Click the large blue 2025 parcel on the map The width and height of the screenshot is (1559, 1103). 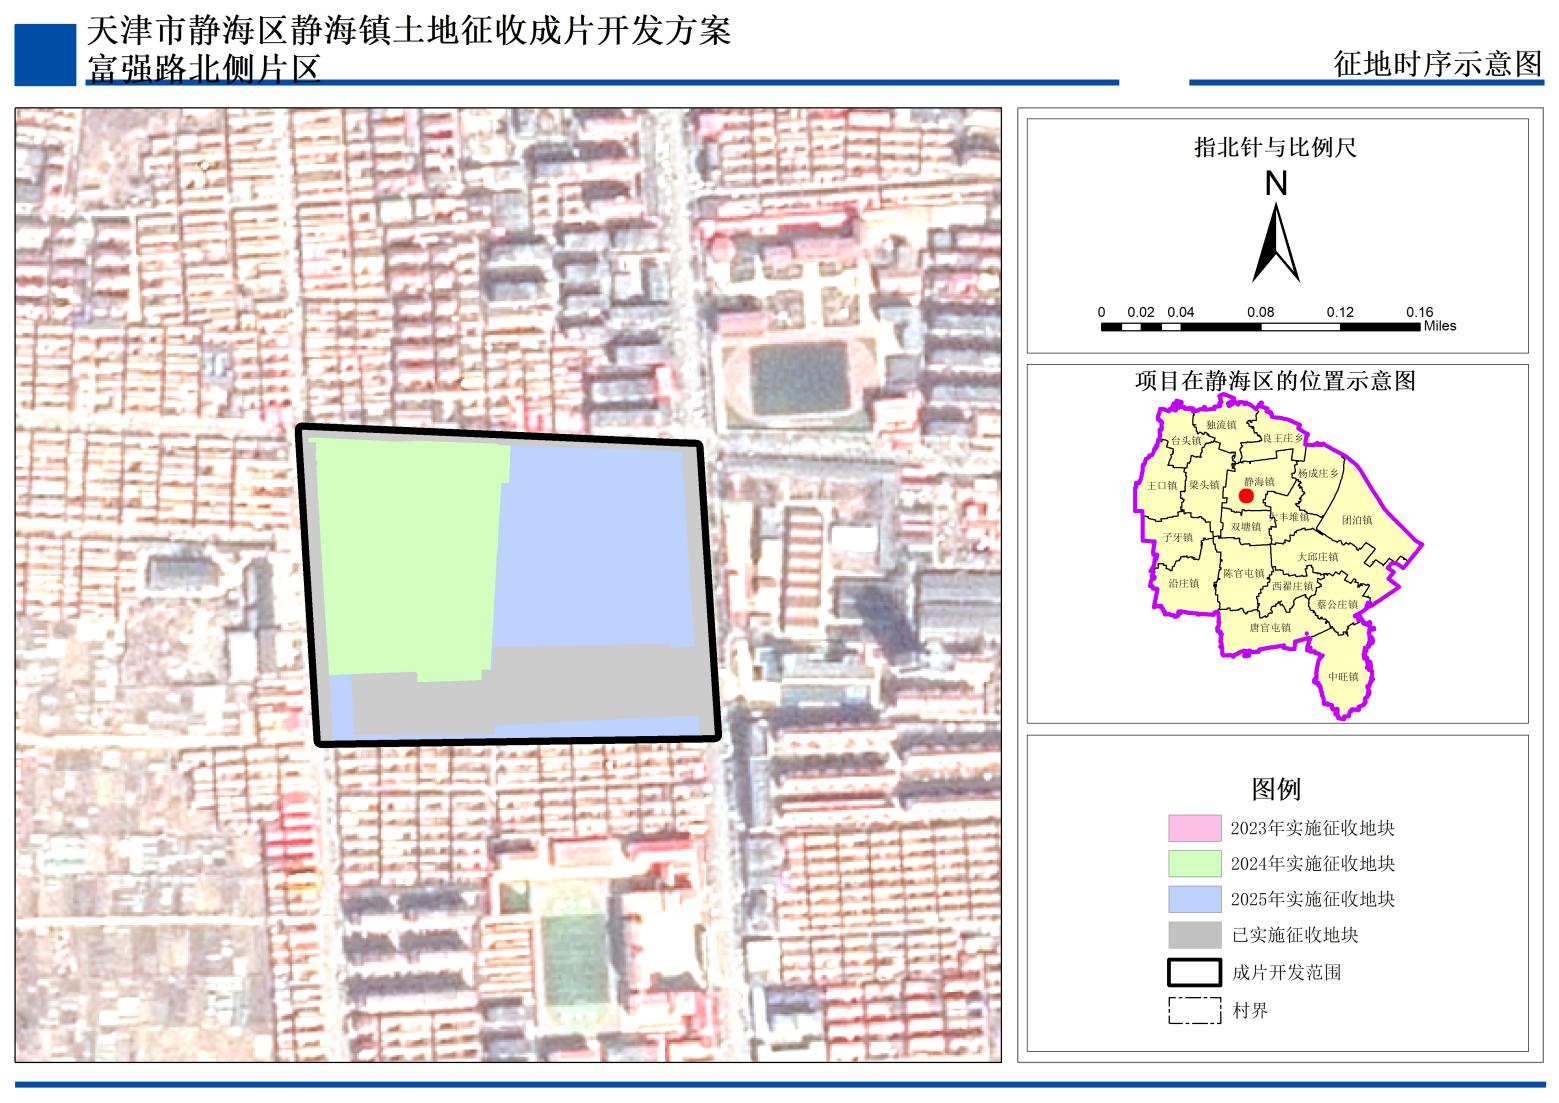point(596,545)
